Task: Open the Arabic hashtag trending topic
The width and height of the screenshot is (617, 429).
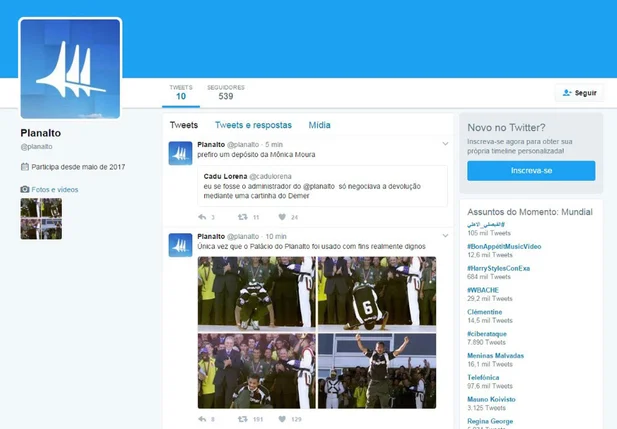Action: click(x=486, y=224)
